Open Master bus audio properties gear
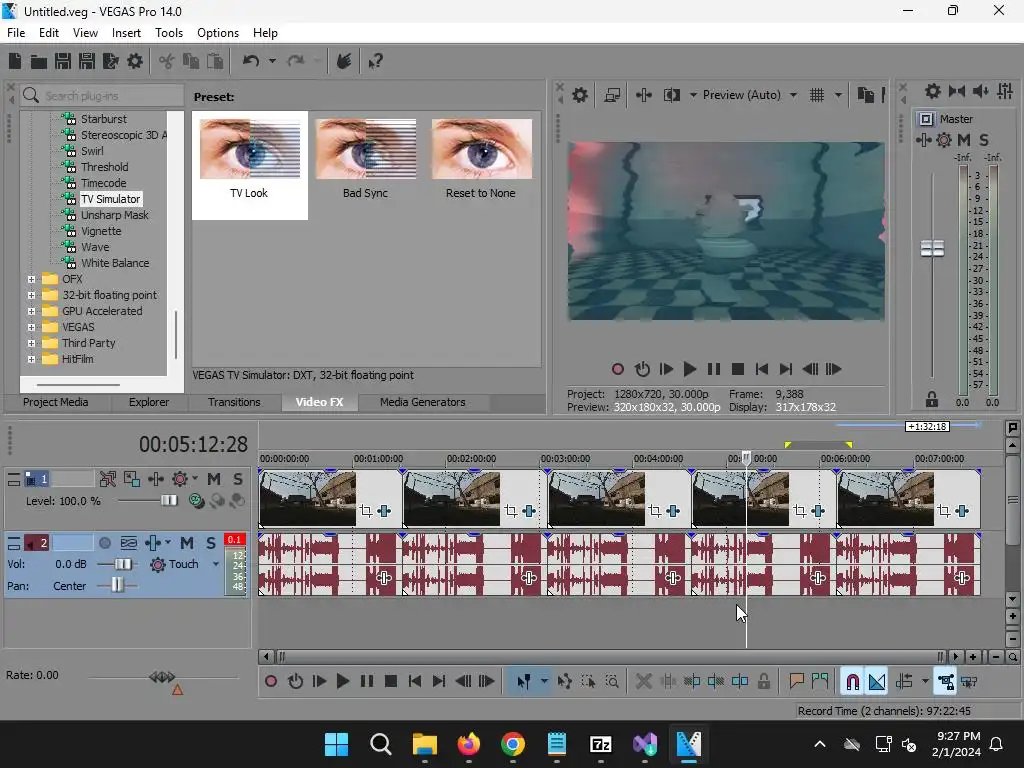Screen dimensions: 1024x768 click(x=933, y=91)
